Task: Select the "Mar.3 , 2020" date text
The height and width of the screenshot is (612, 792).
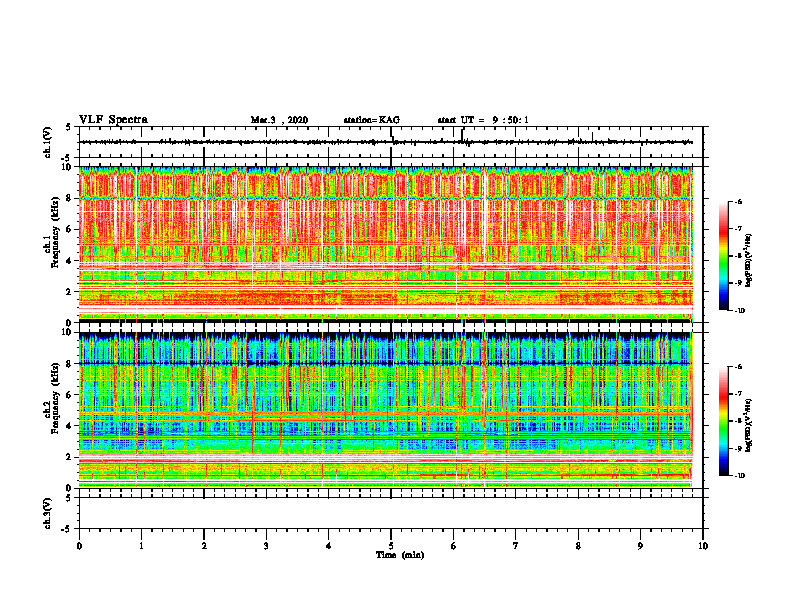Action: [279, 120]
